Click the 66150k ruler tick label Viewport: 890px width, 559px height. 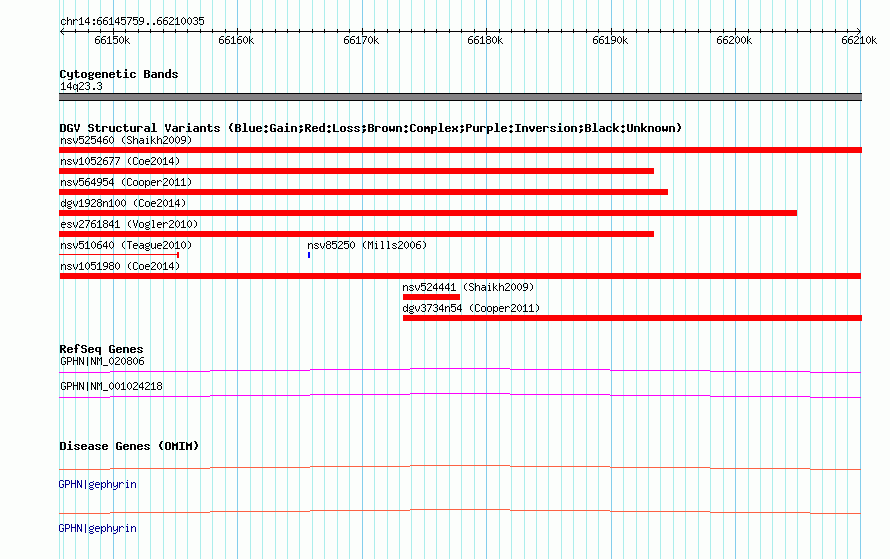[x=112, y=40]
